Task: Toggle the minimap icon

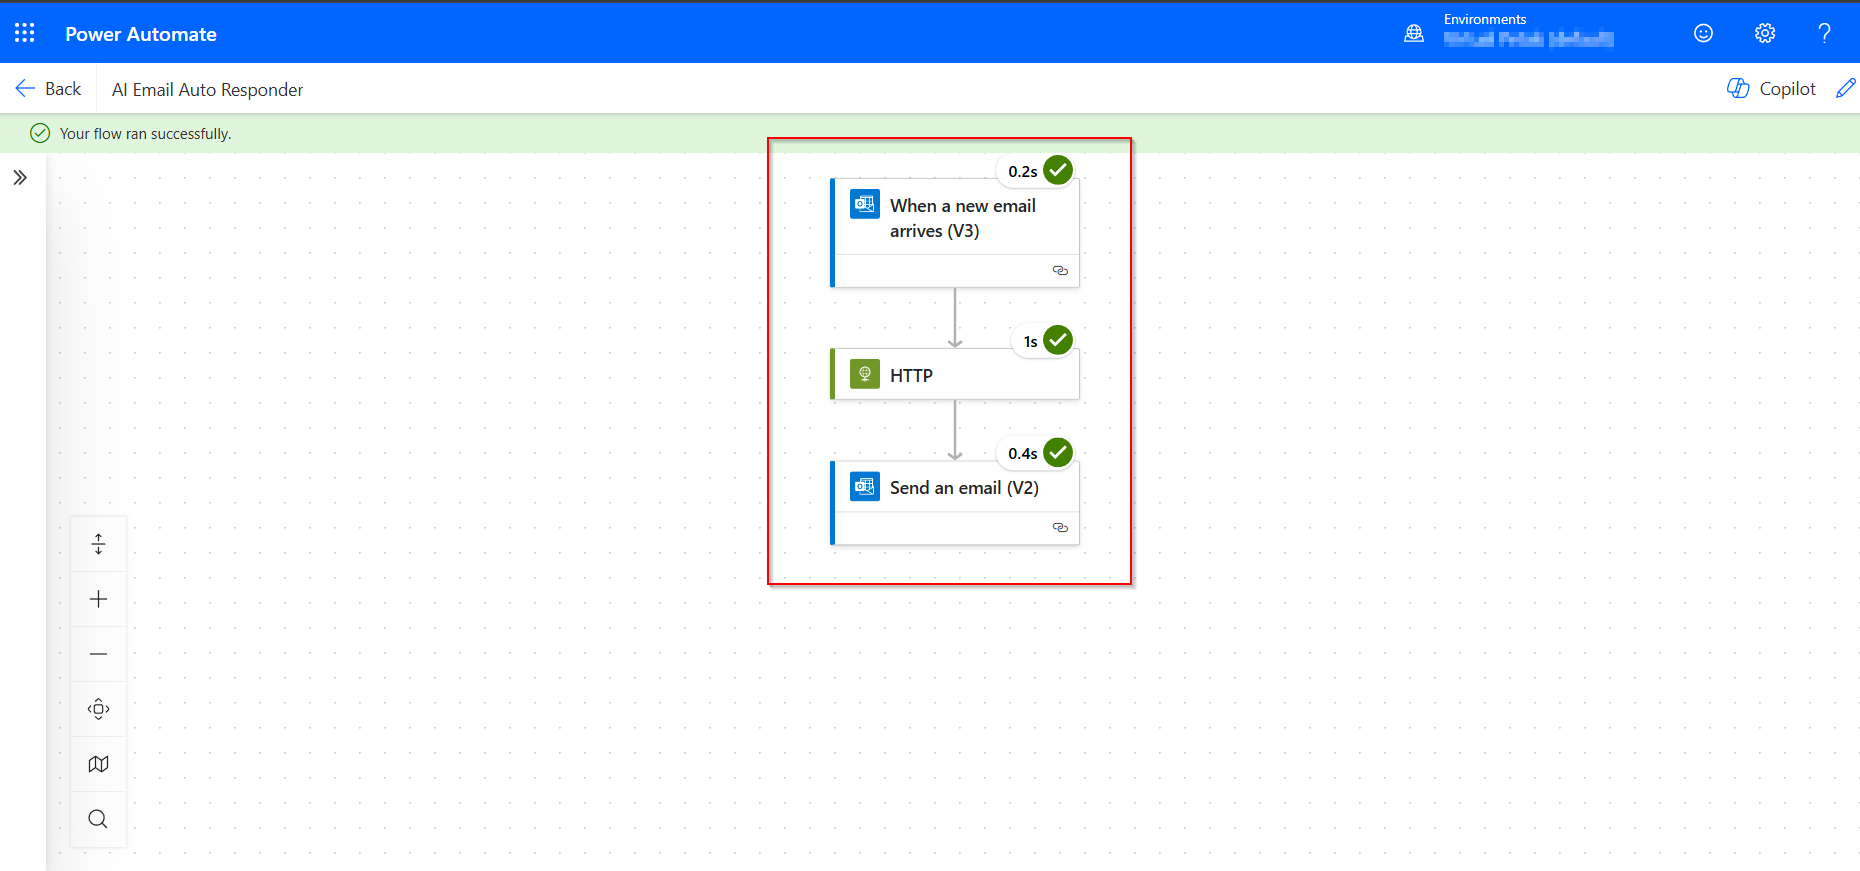Action: point(98,764)
